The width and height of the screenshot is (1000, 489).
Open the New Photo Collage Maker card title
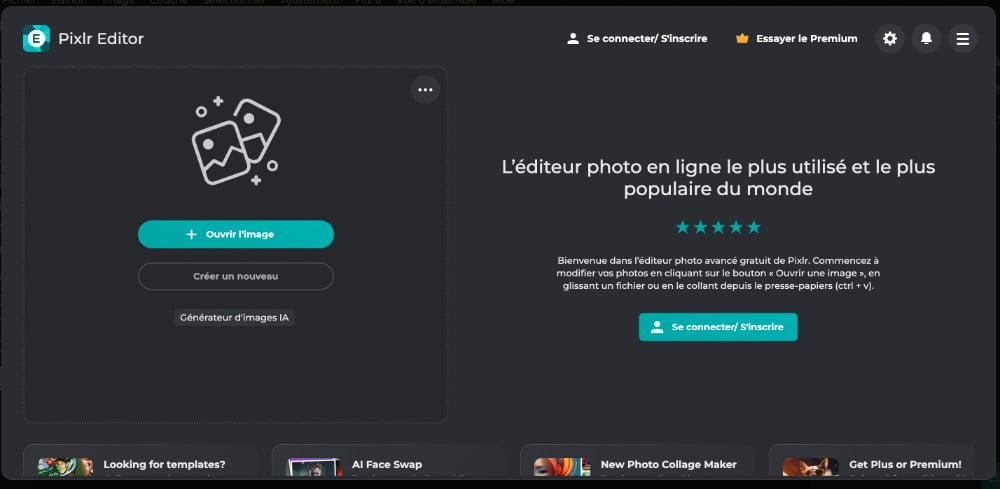coord(668,465)
